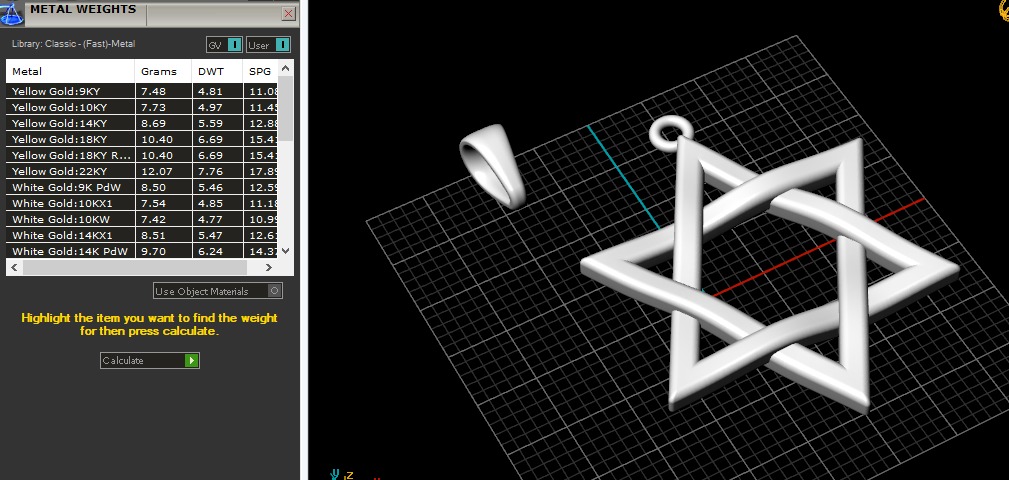Click the left arrow of horizontal scrollbar

pos(14,267)
